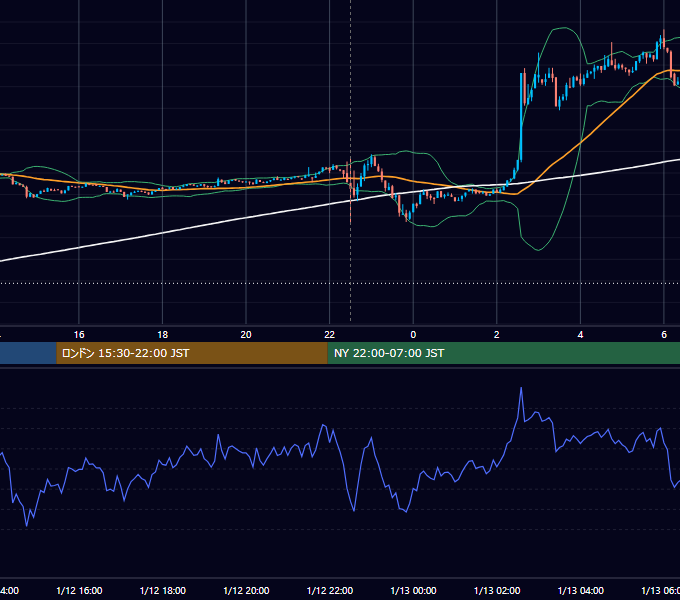Click the 1/13 00:00 date label
The width and height of the screenshot is (680, 600).
click(x=413, y=590)
